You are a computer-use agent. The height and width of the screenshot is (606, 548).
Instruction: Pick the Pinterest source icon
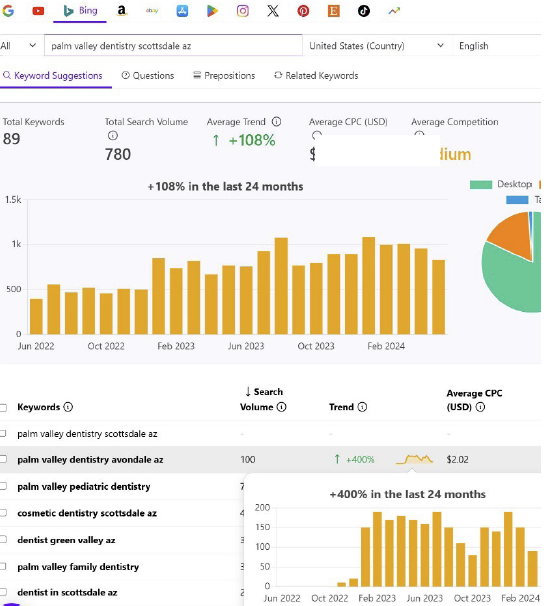[x=303, y=11]
